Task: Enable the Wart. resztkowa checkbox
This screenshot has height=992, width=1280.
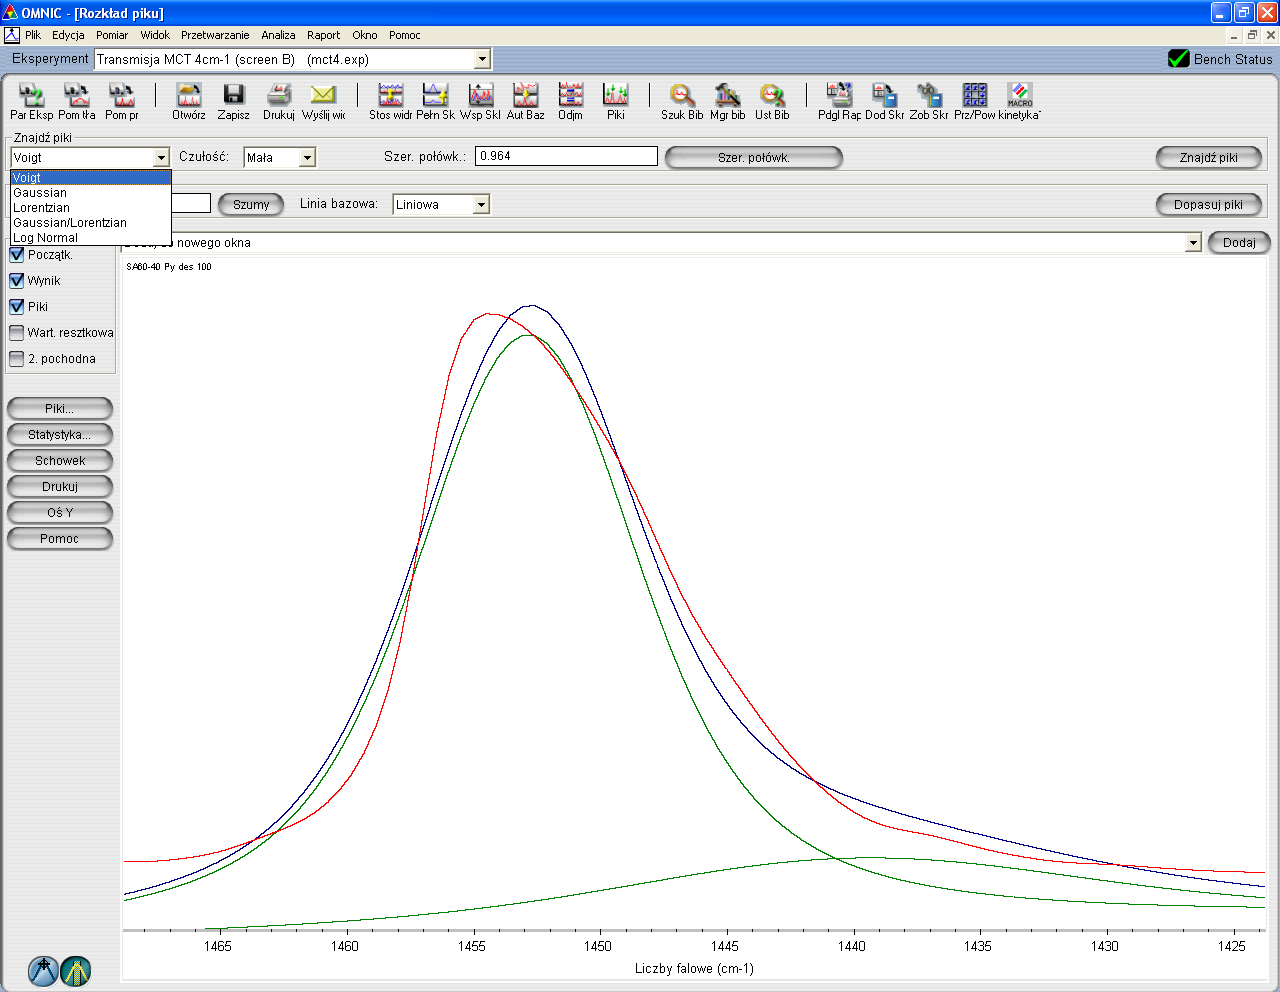Action: (x=17, y=333)
